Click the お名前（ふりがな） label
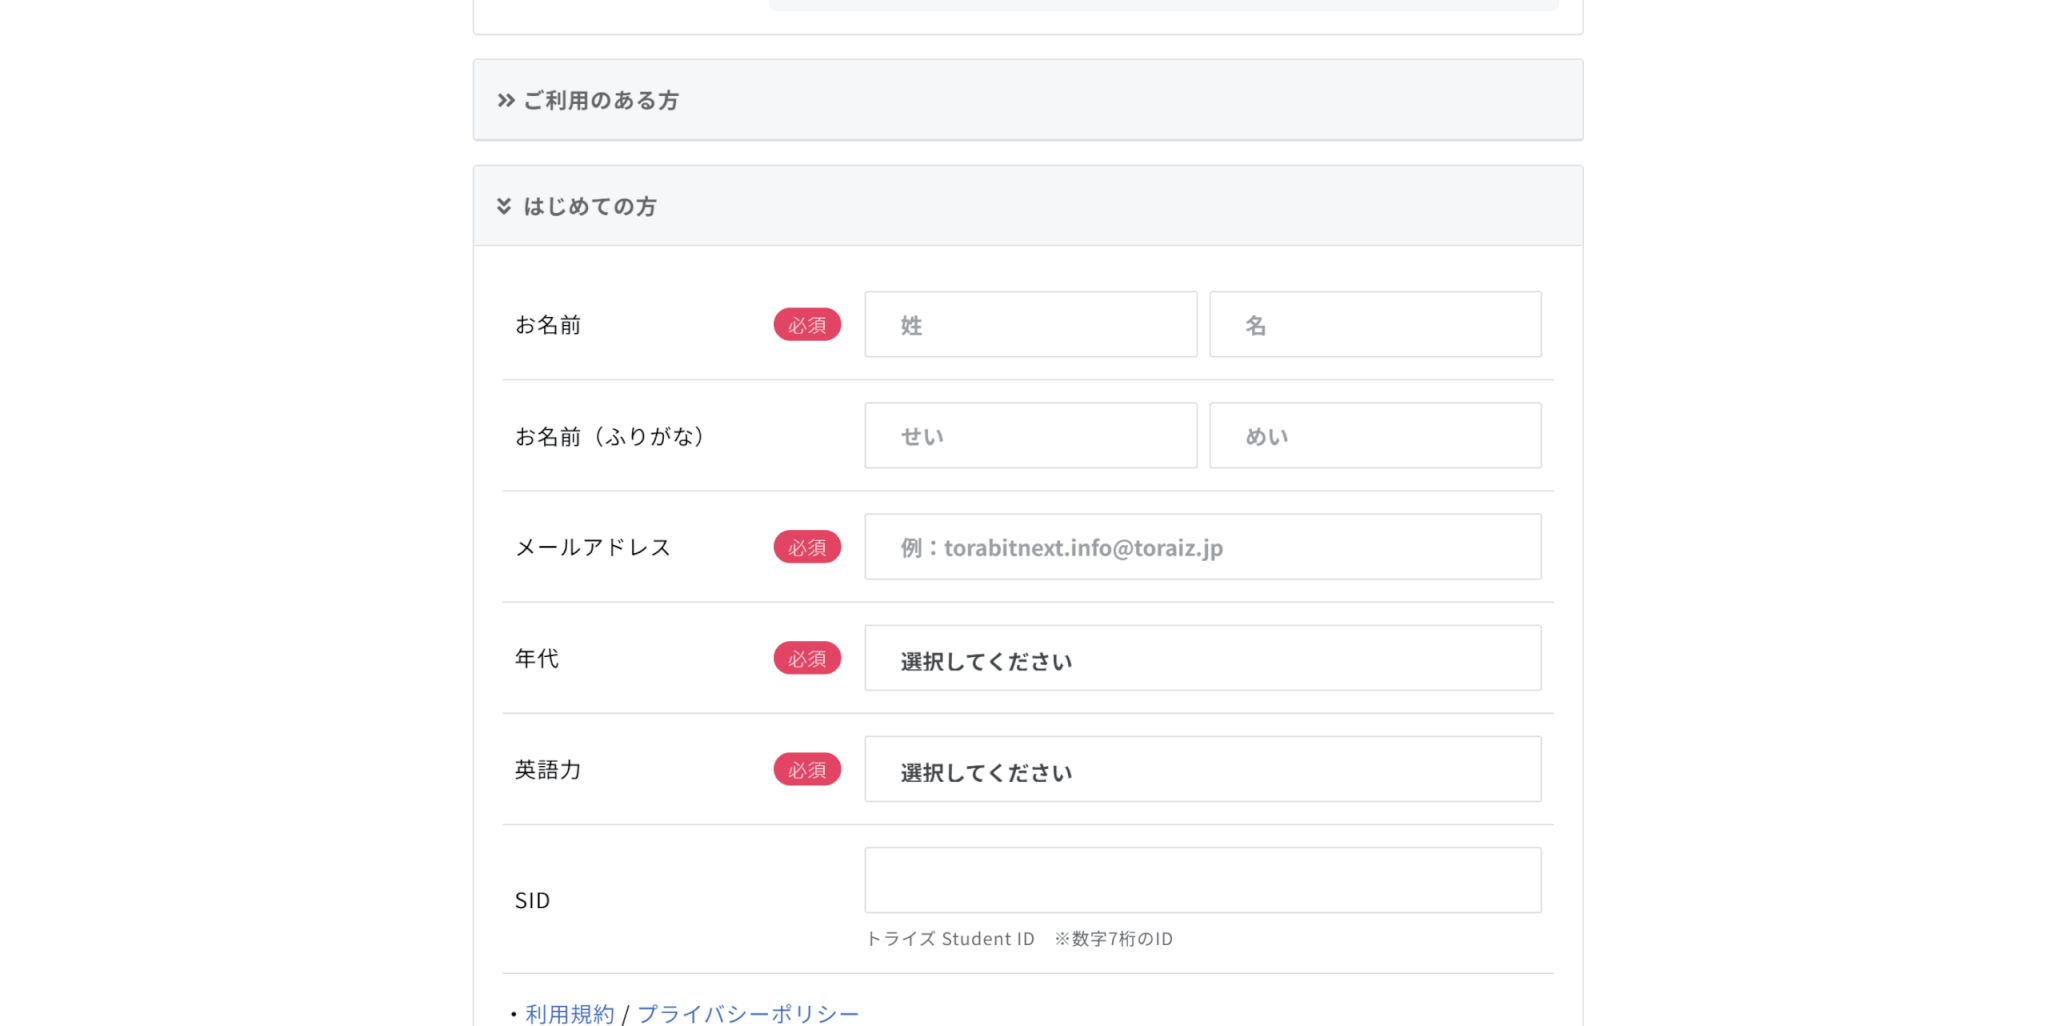Image resolution: width=2048 pixels, height=1026 pixels. click(x=609, y=436)
